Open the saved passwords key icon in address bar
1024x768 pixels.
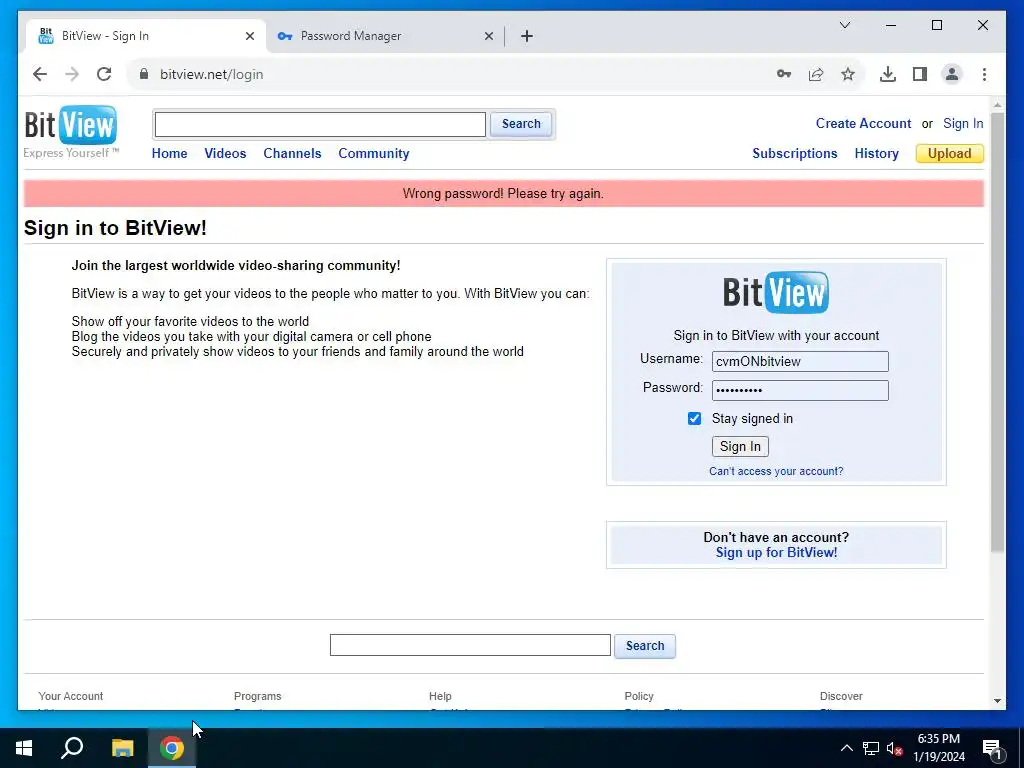(x=784, y=74)
